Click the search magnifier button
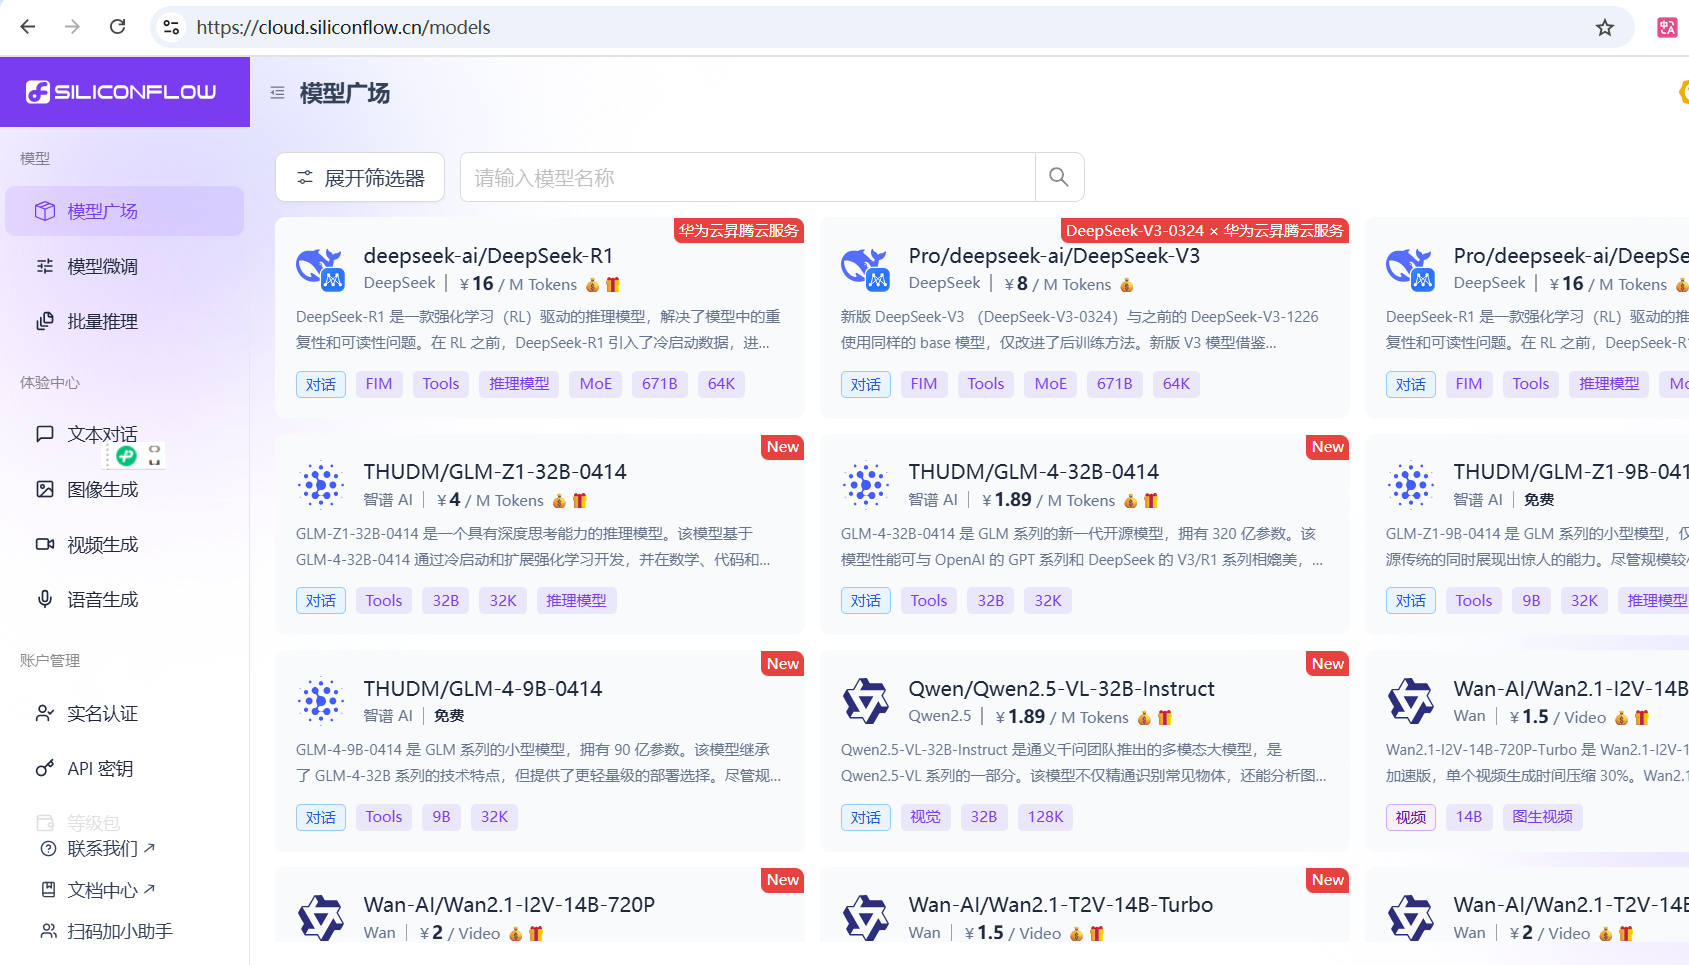The width and height of the screenshot is (1689, 965). 1059,177
